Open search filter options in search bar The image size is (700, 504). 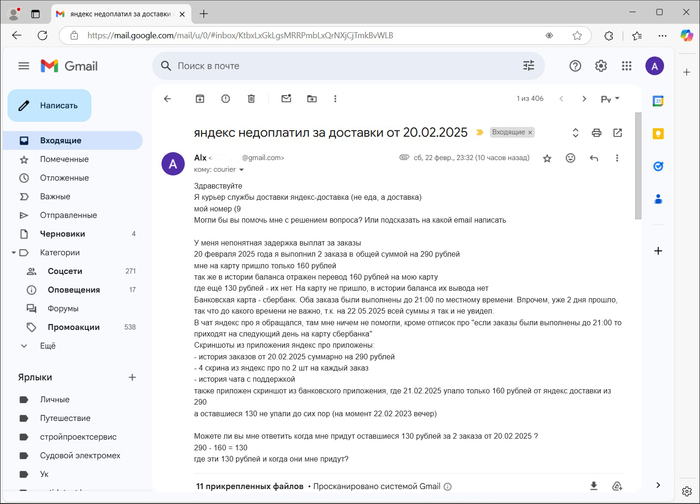pos(529,66)
